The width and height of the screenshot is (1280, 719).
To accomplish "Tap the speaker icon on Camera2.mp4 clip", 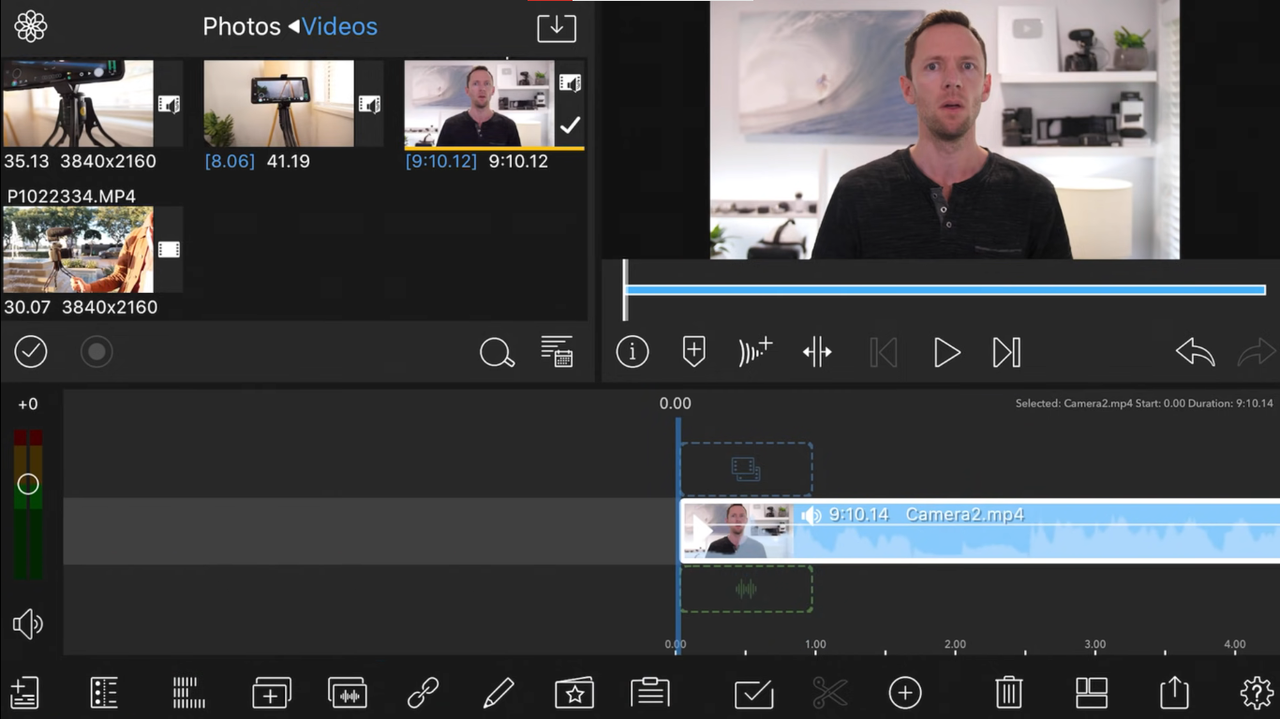I will [811, 515].
